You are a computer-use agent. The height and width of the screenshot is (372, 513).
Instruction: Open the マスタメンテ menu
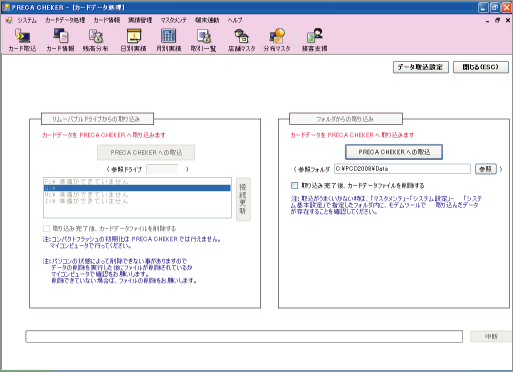tap(174, 20)
